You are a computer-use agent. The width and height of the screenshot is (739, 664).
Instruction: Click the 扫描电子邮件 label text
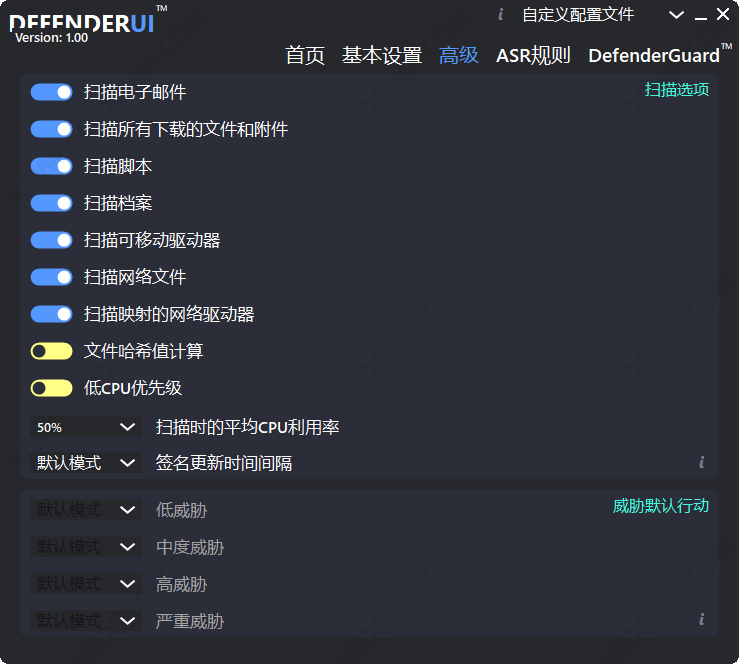click(x=135, y=92)
